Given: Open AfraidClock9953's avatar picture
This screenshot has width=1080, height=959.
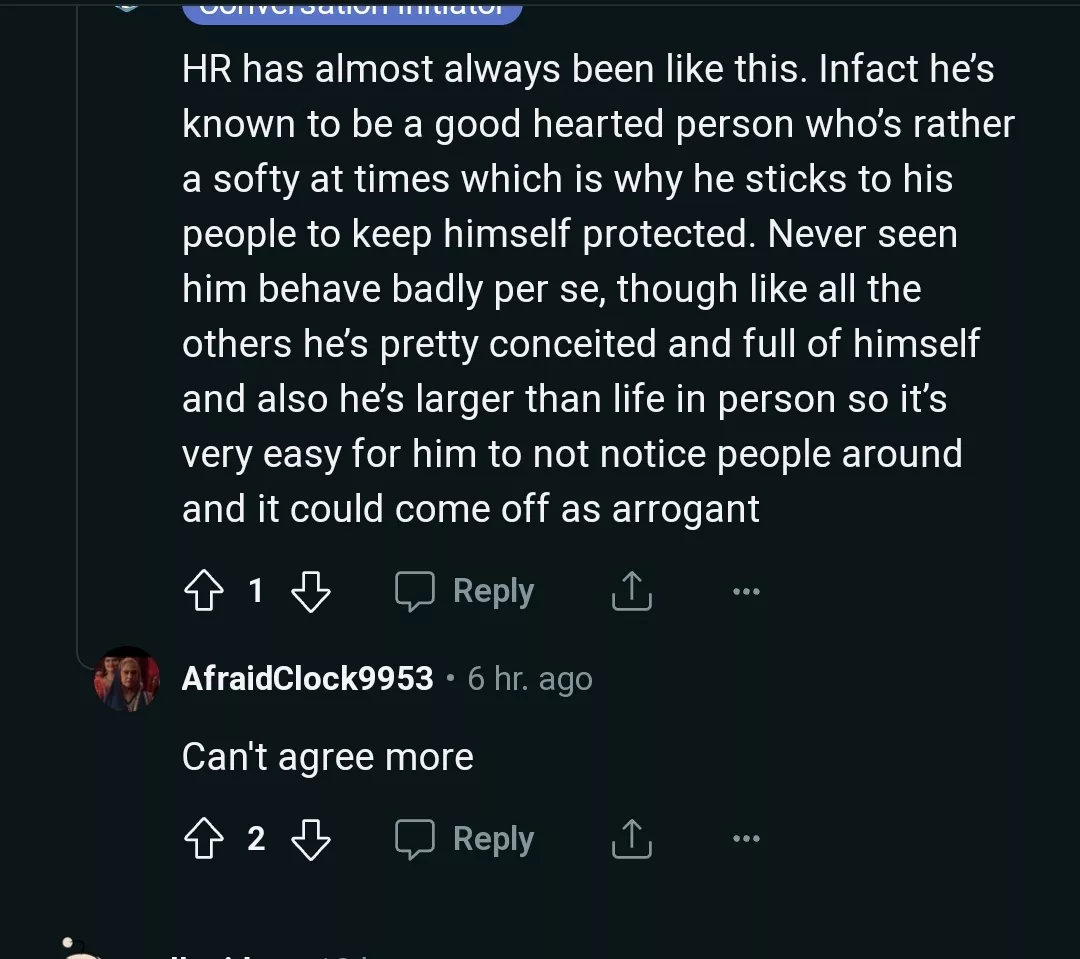Looking at the screenshot, I should (127, 679).
